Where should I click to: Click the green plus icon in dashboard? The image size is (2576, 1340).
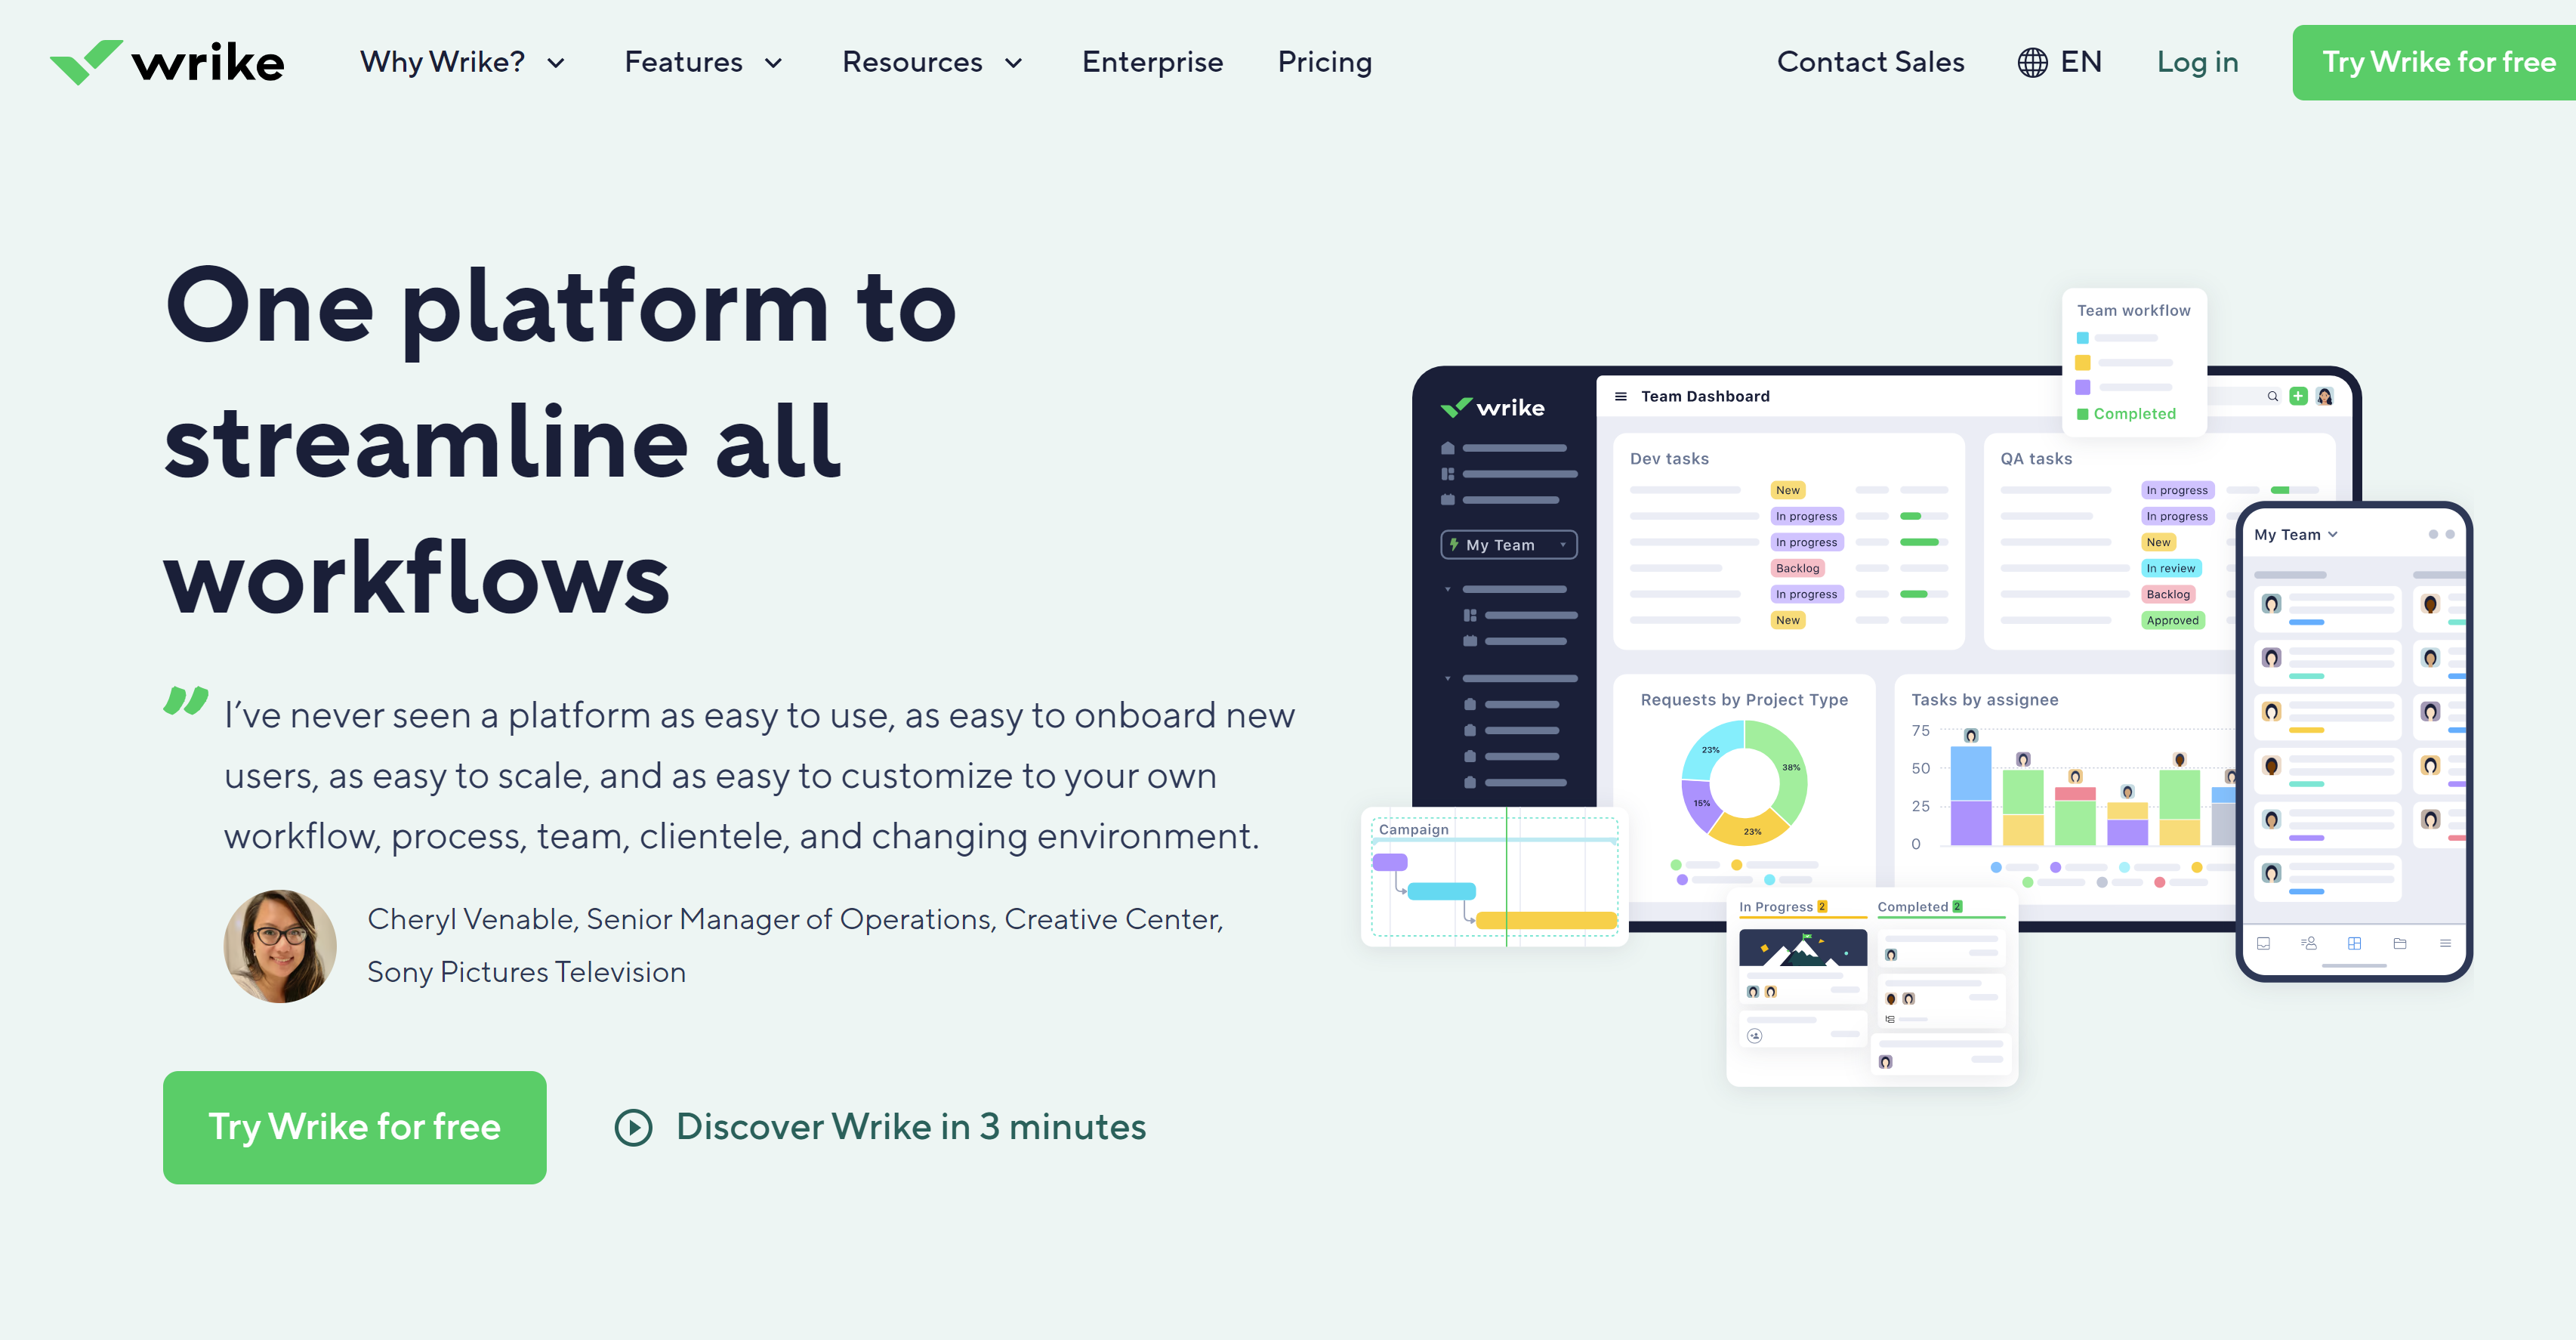[x=2298, y=396]
